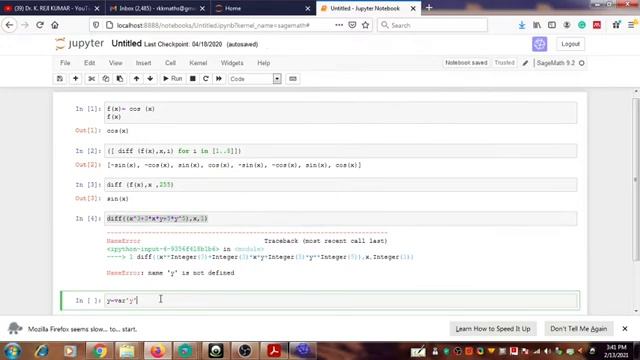Go back with the browser back arrow
This screenshot has height=360, width=640.
pos(9,25)
